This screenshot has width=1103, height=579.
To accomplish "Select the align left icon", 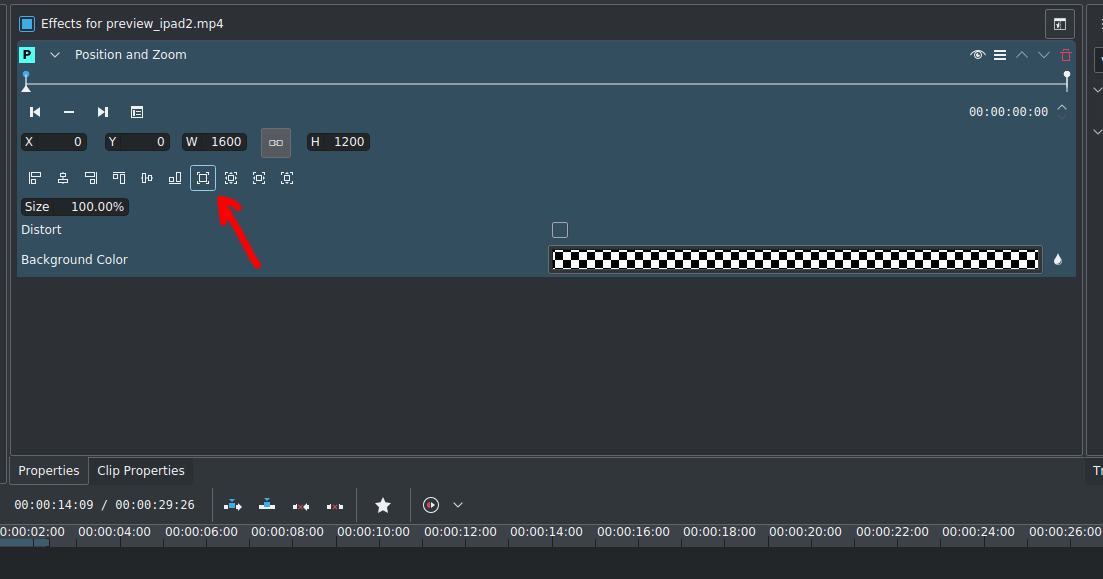I will click(x=35, y=177).
